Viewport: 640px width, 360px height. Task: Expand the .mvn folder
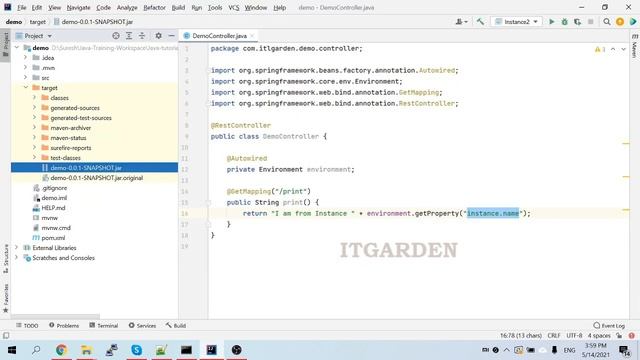[26, 67]
